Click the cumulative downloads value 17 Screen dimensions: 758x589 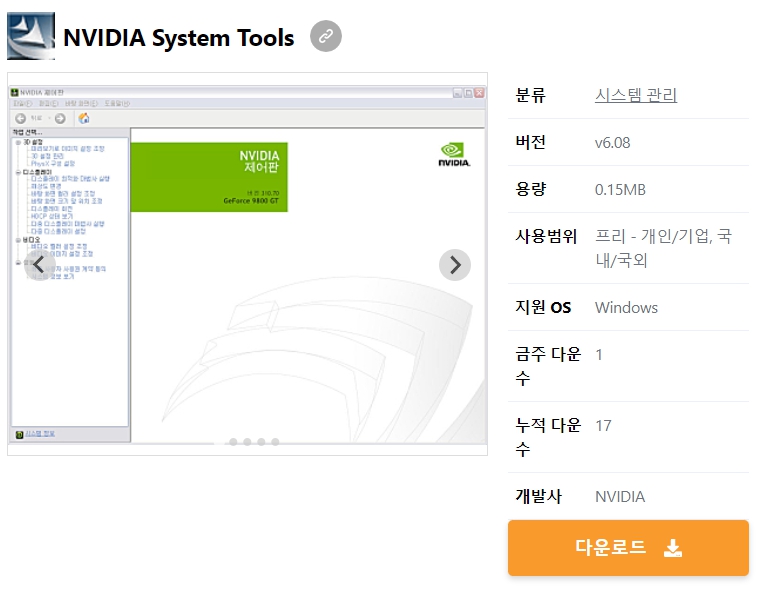pos(603,426)
